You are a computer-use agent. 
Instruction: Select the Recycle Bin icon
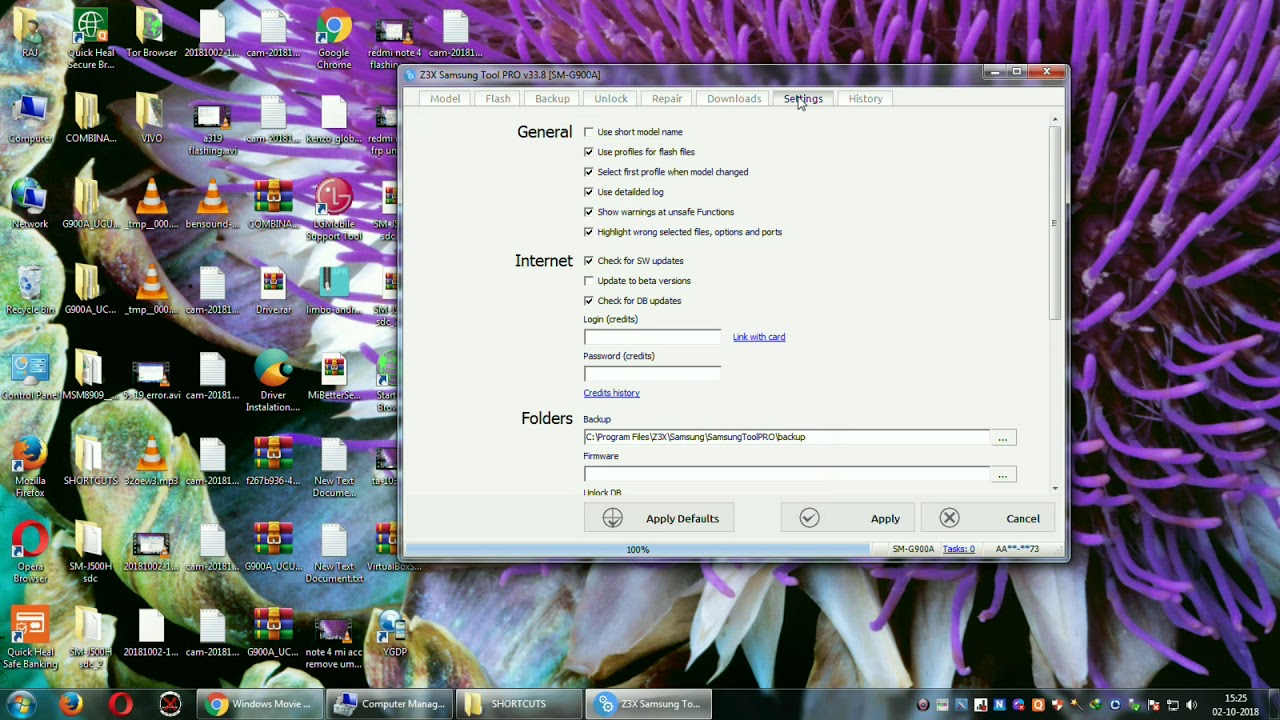(x=30, y=291)
